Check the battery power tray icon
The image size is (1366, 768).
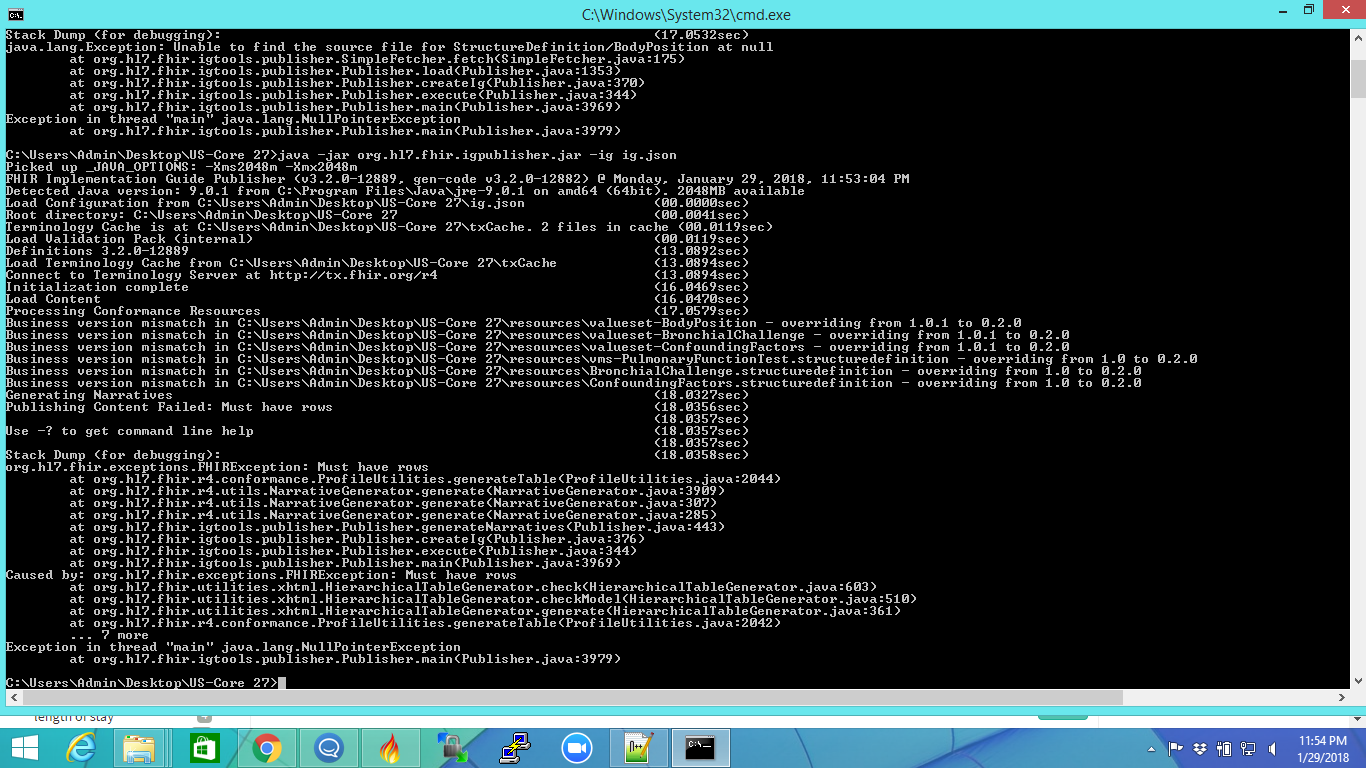[x=1225, y=748]
